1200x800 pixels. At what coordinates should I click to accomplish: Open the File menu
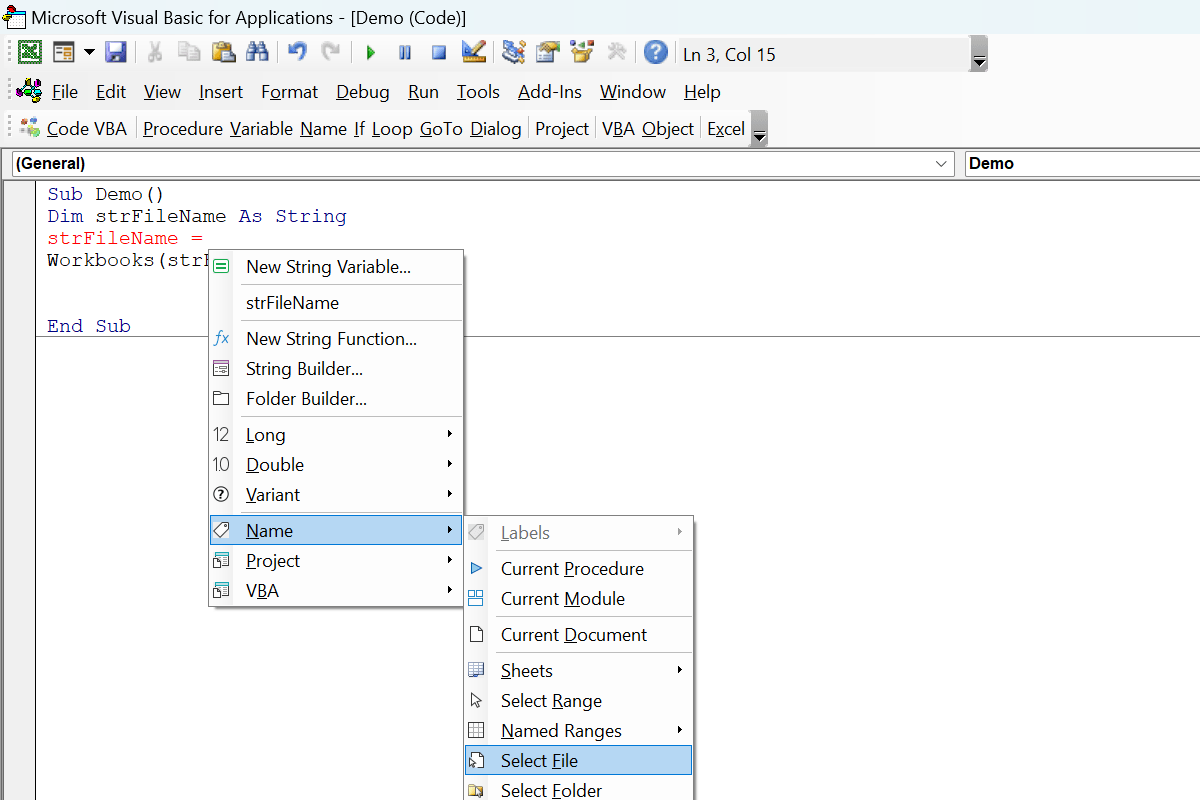(65, 92)
